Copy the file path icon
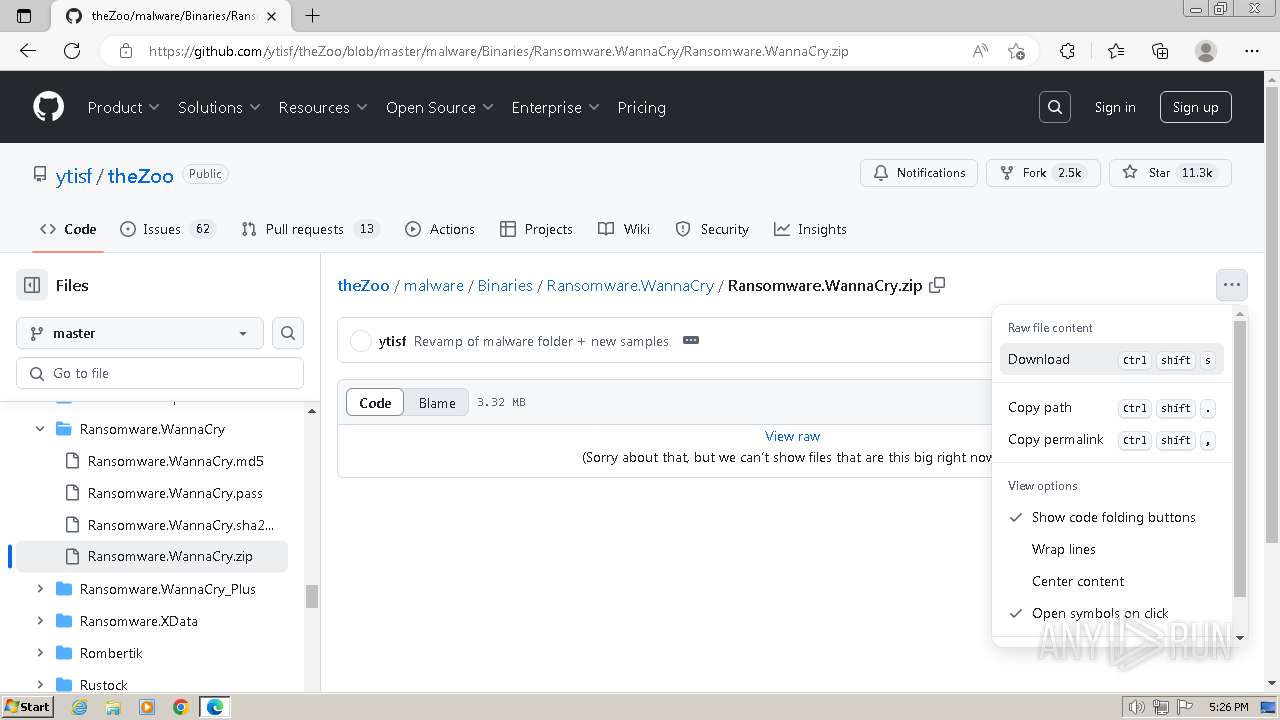Viewport: 1280px width, 720px height. 937,285
